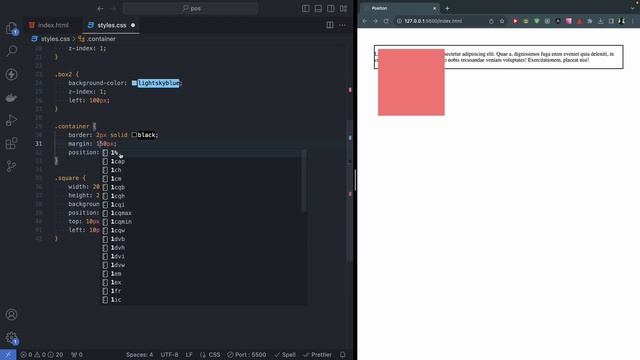
Task: Open a new browser tab
Action: [447, 8]
